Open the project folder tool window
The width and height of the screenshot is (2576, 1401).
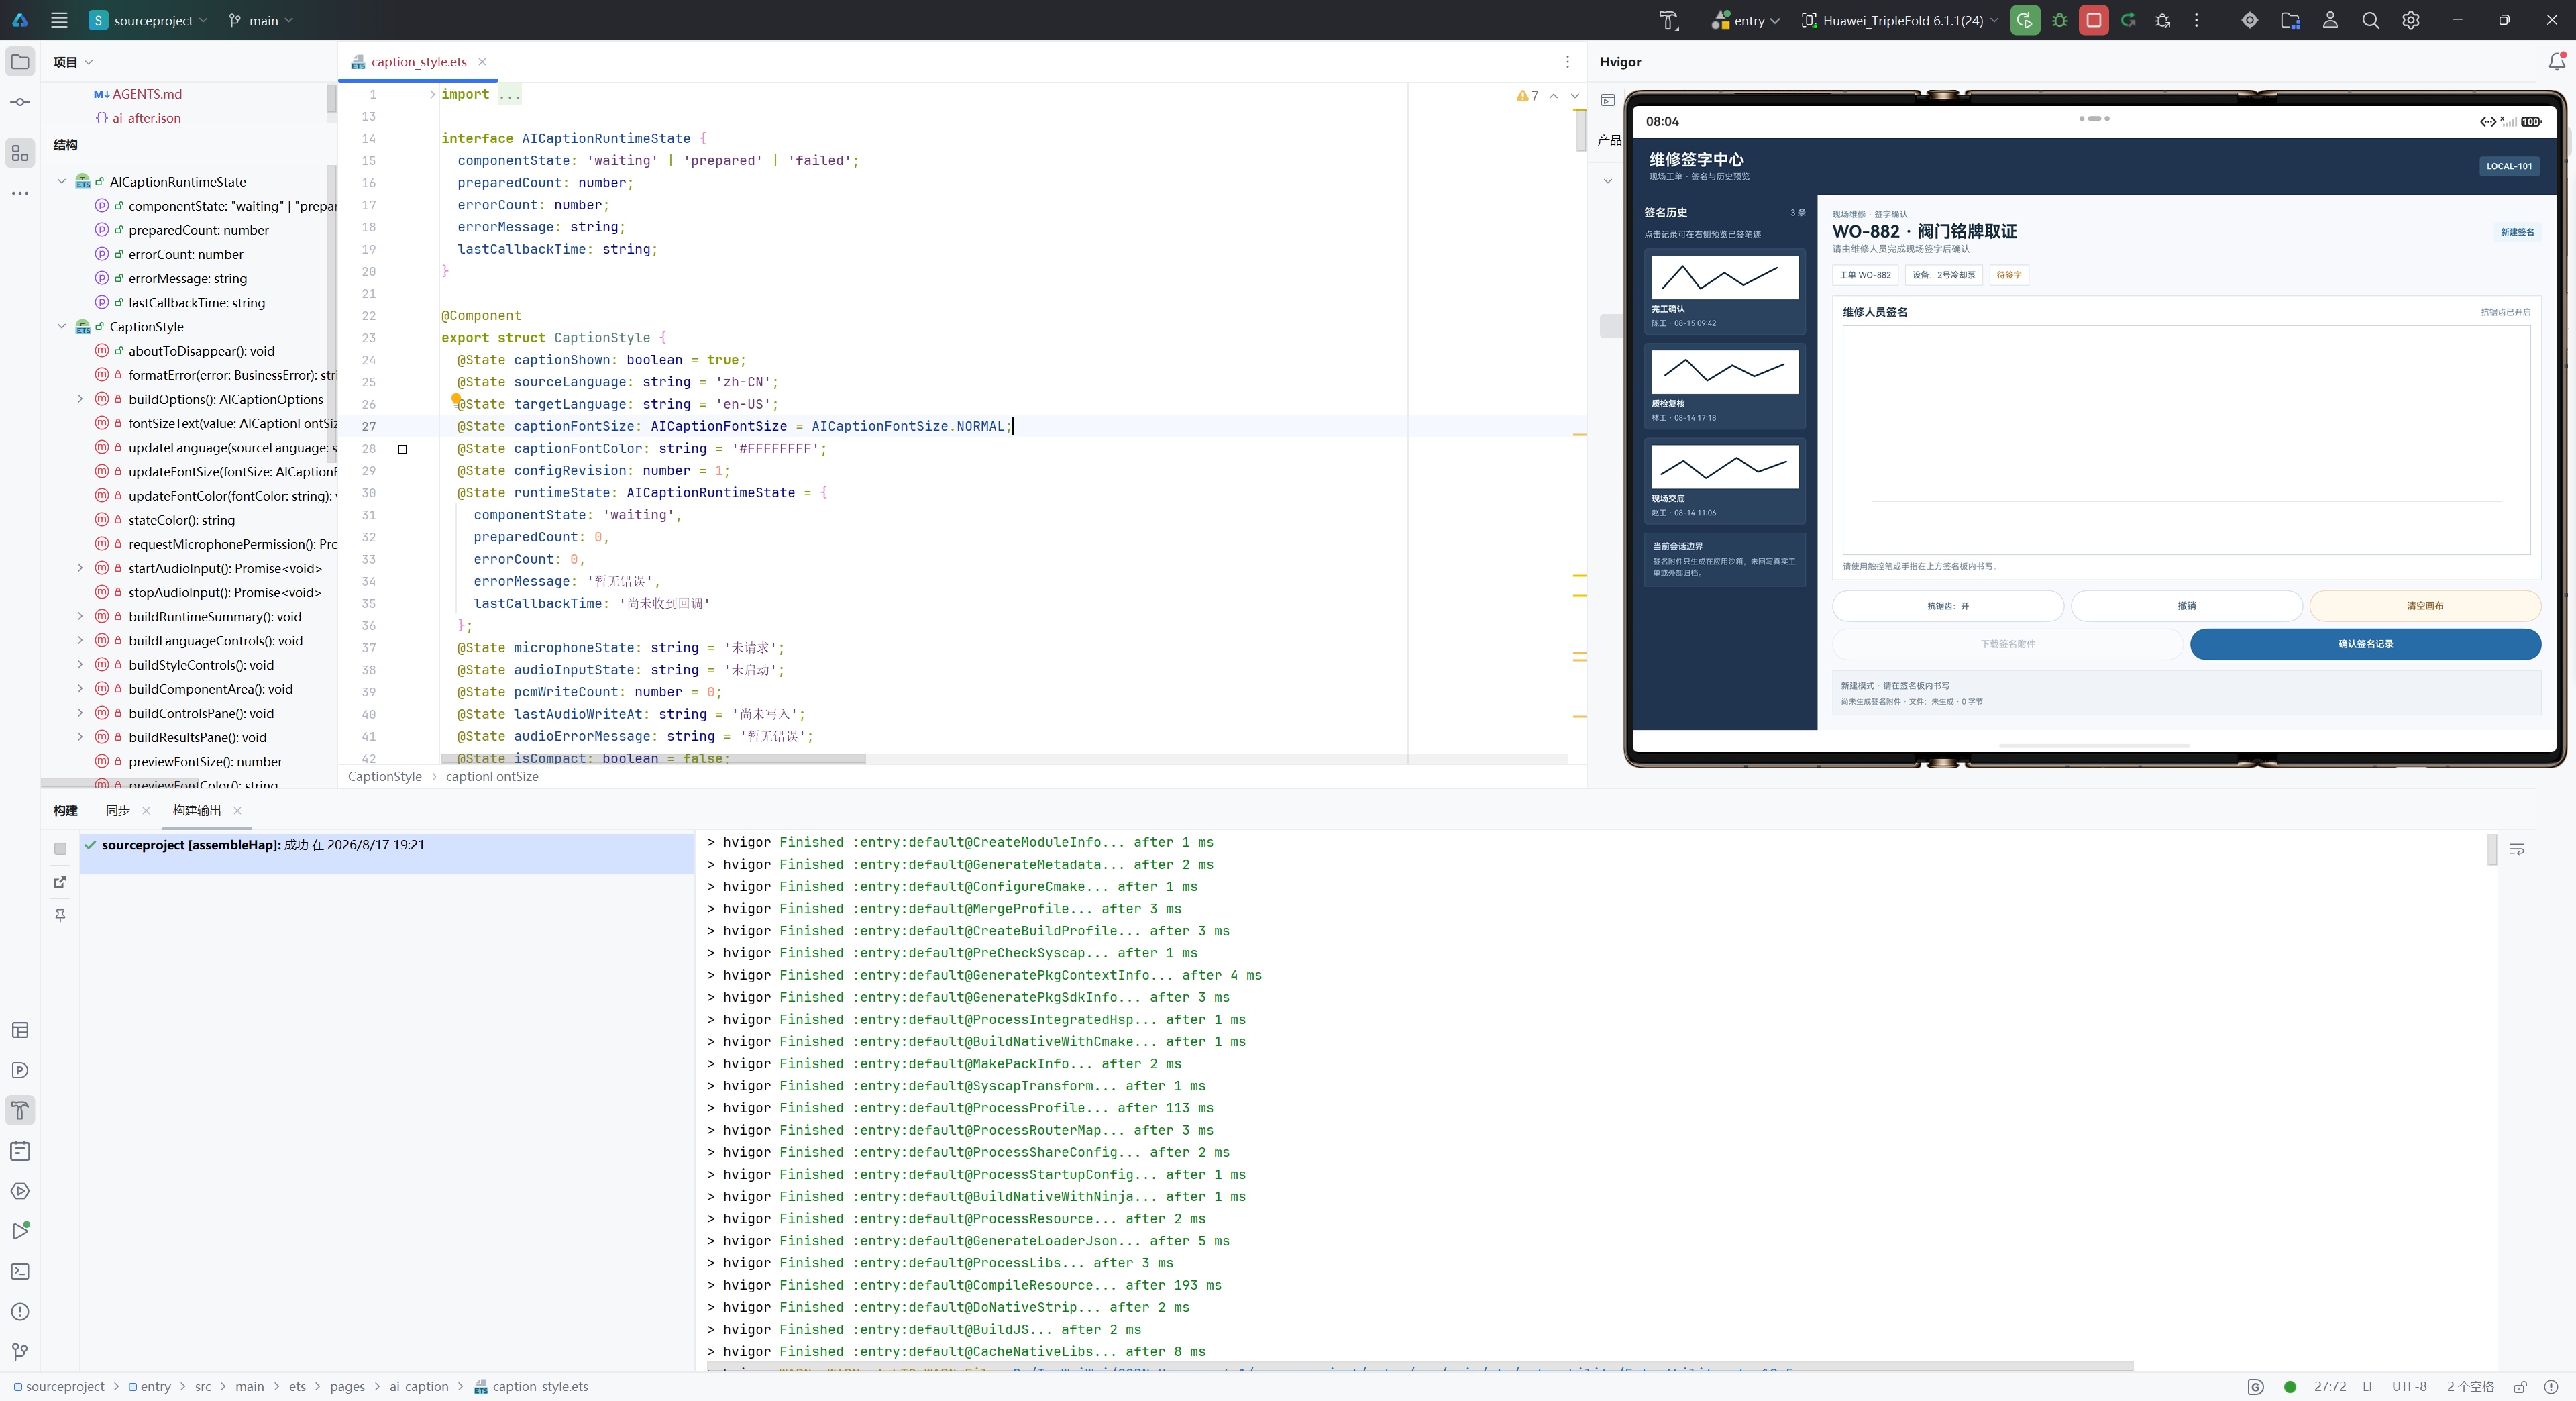20,62
